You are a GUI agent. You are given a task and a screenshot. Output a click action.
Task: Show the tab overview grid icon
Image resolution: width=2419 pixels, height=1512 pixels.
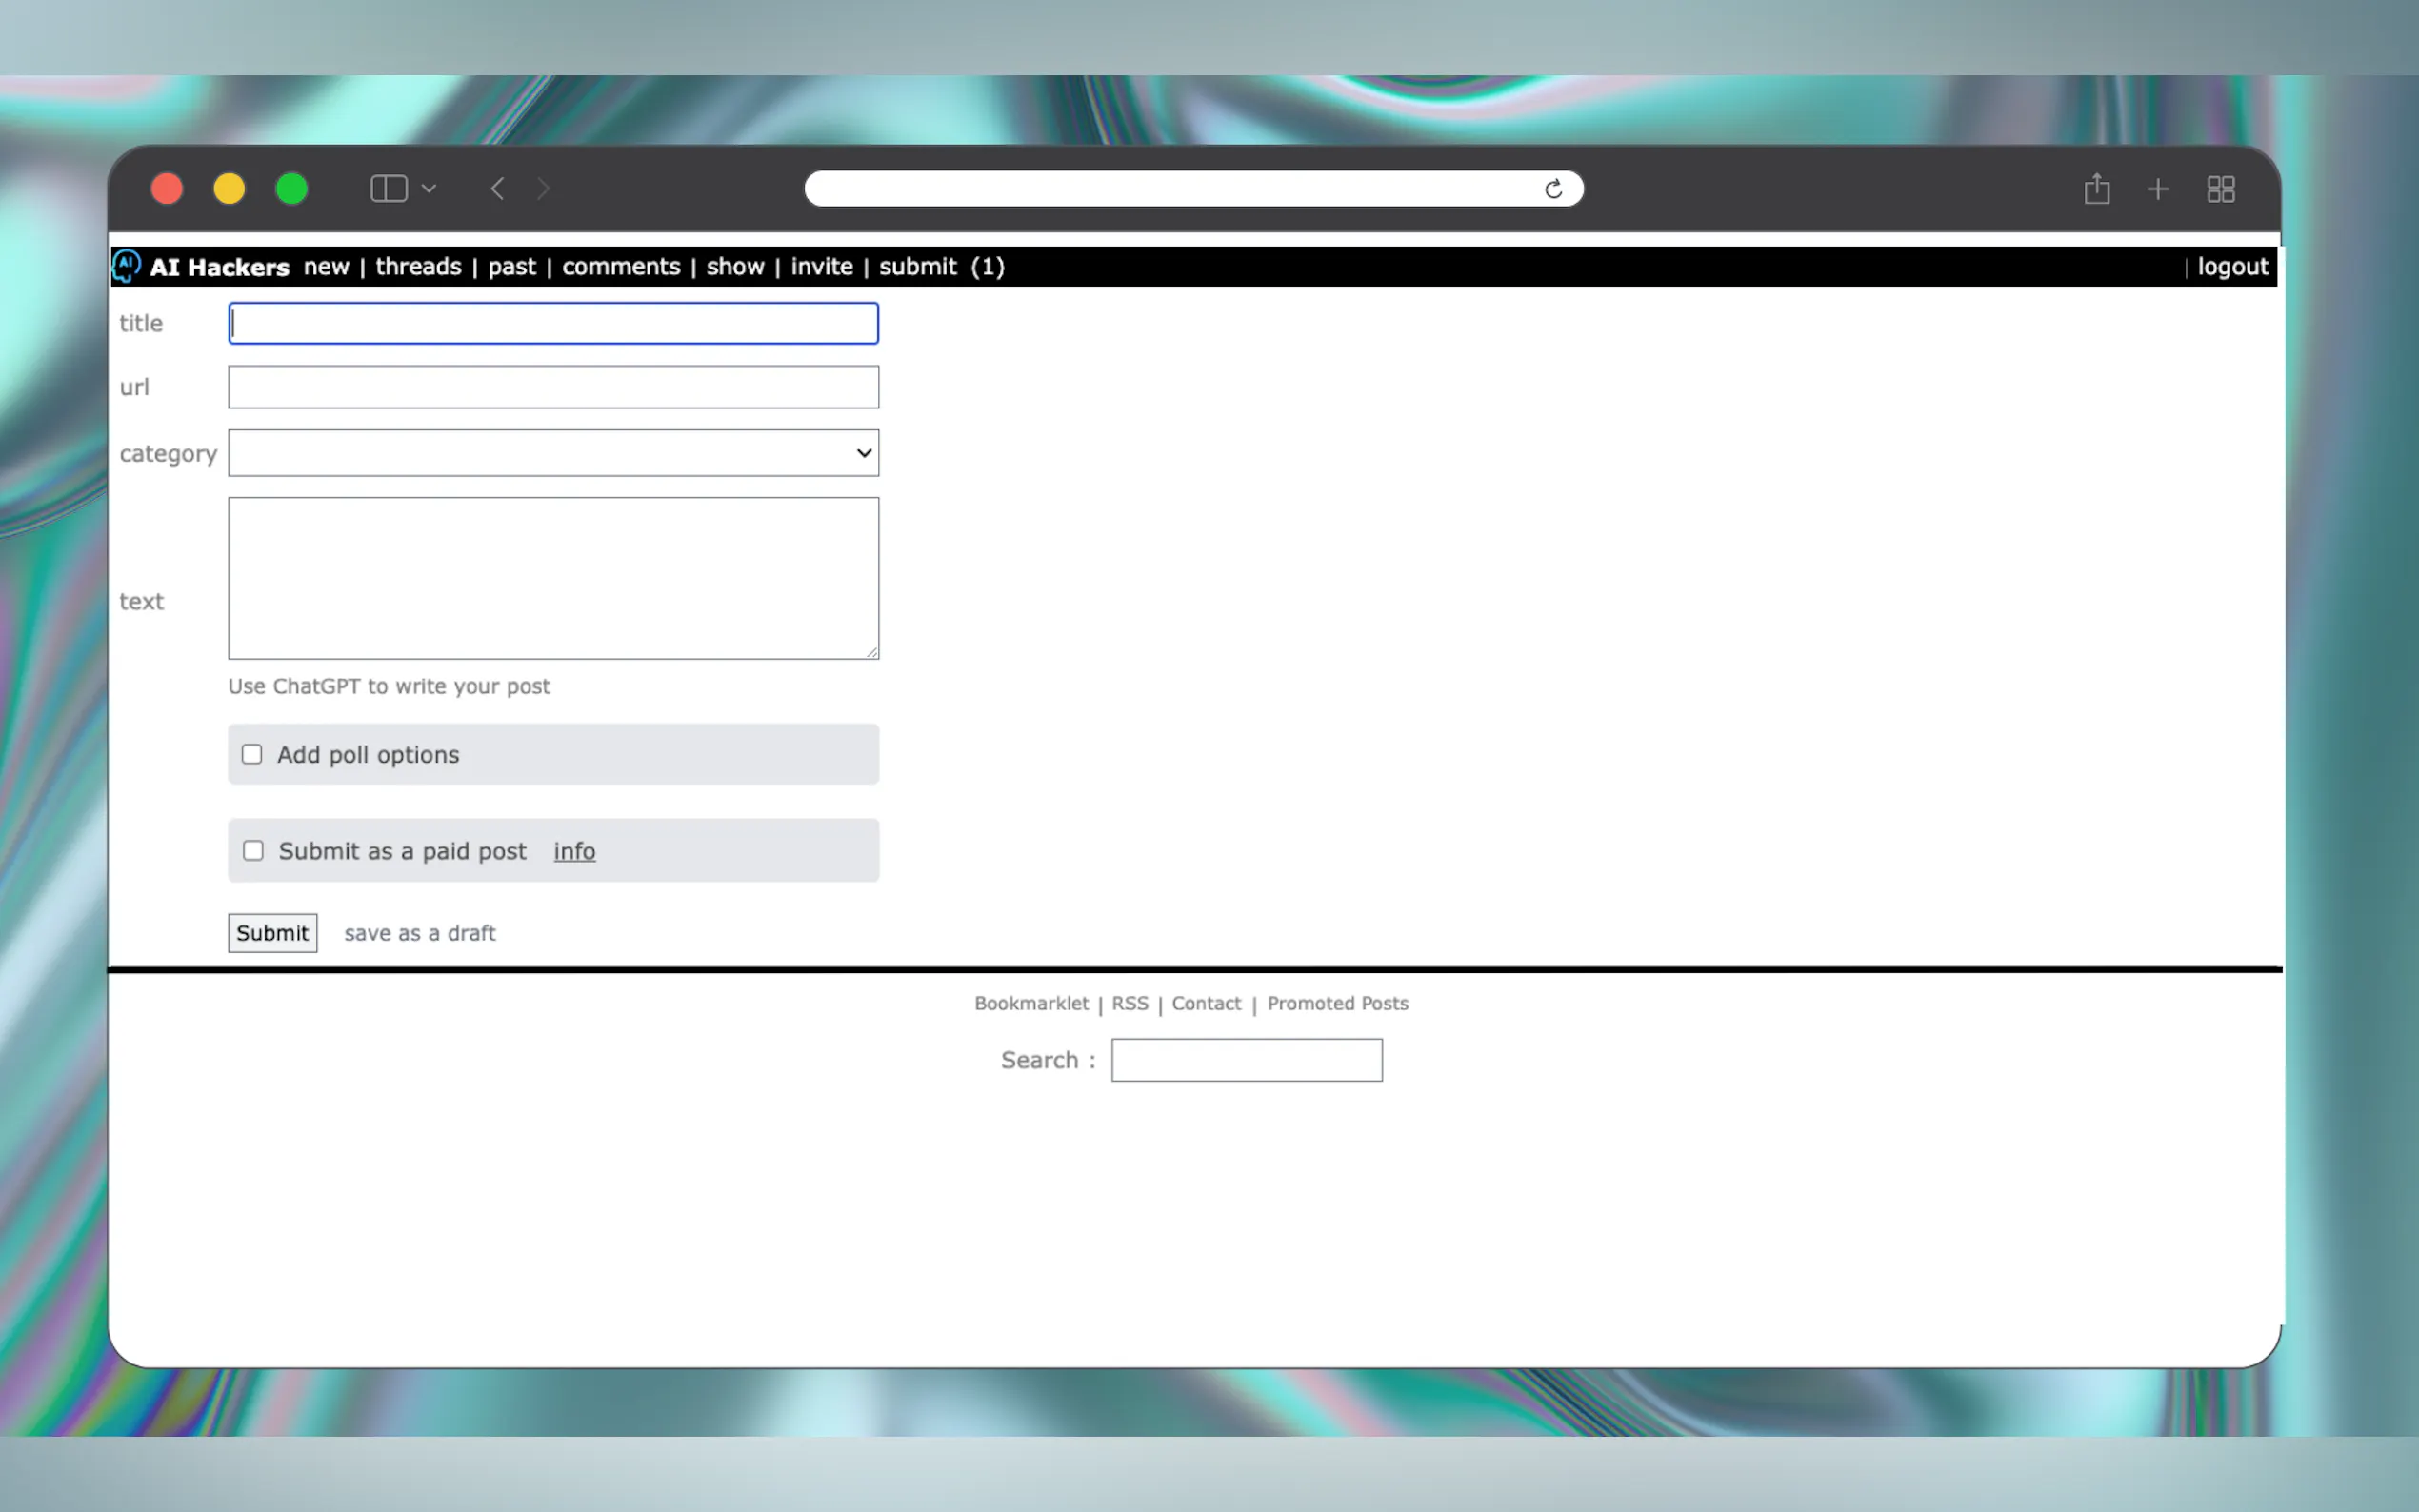(x=2220, y=189)
